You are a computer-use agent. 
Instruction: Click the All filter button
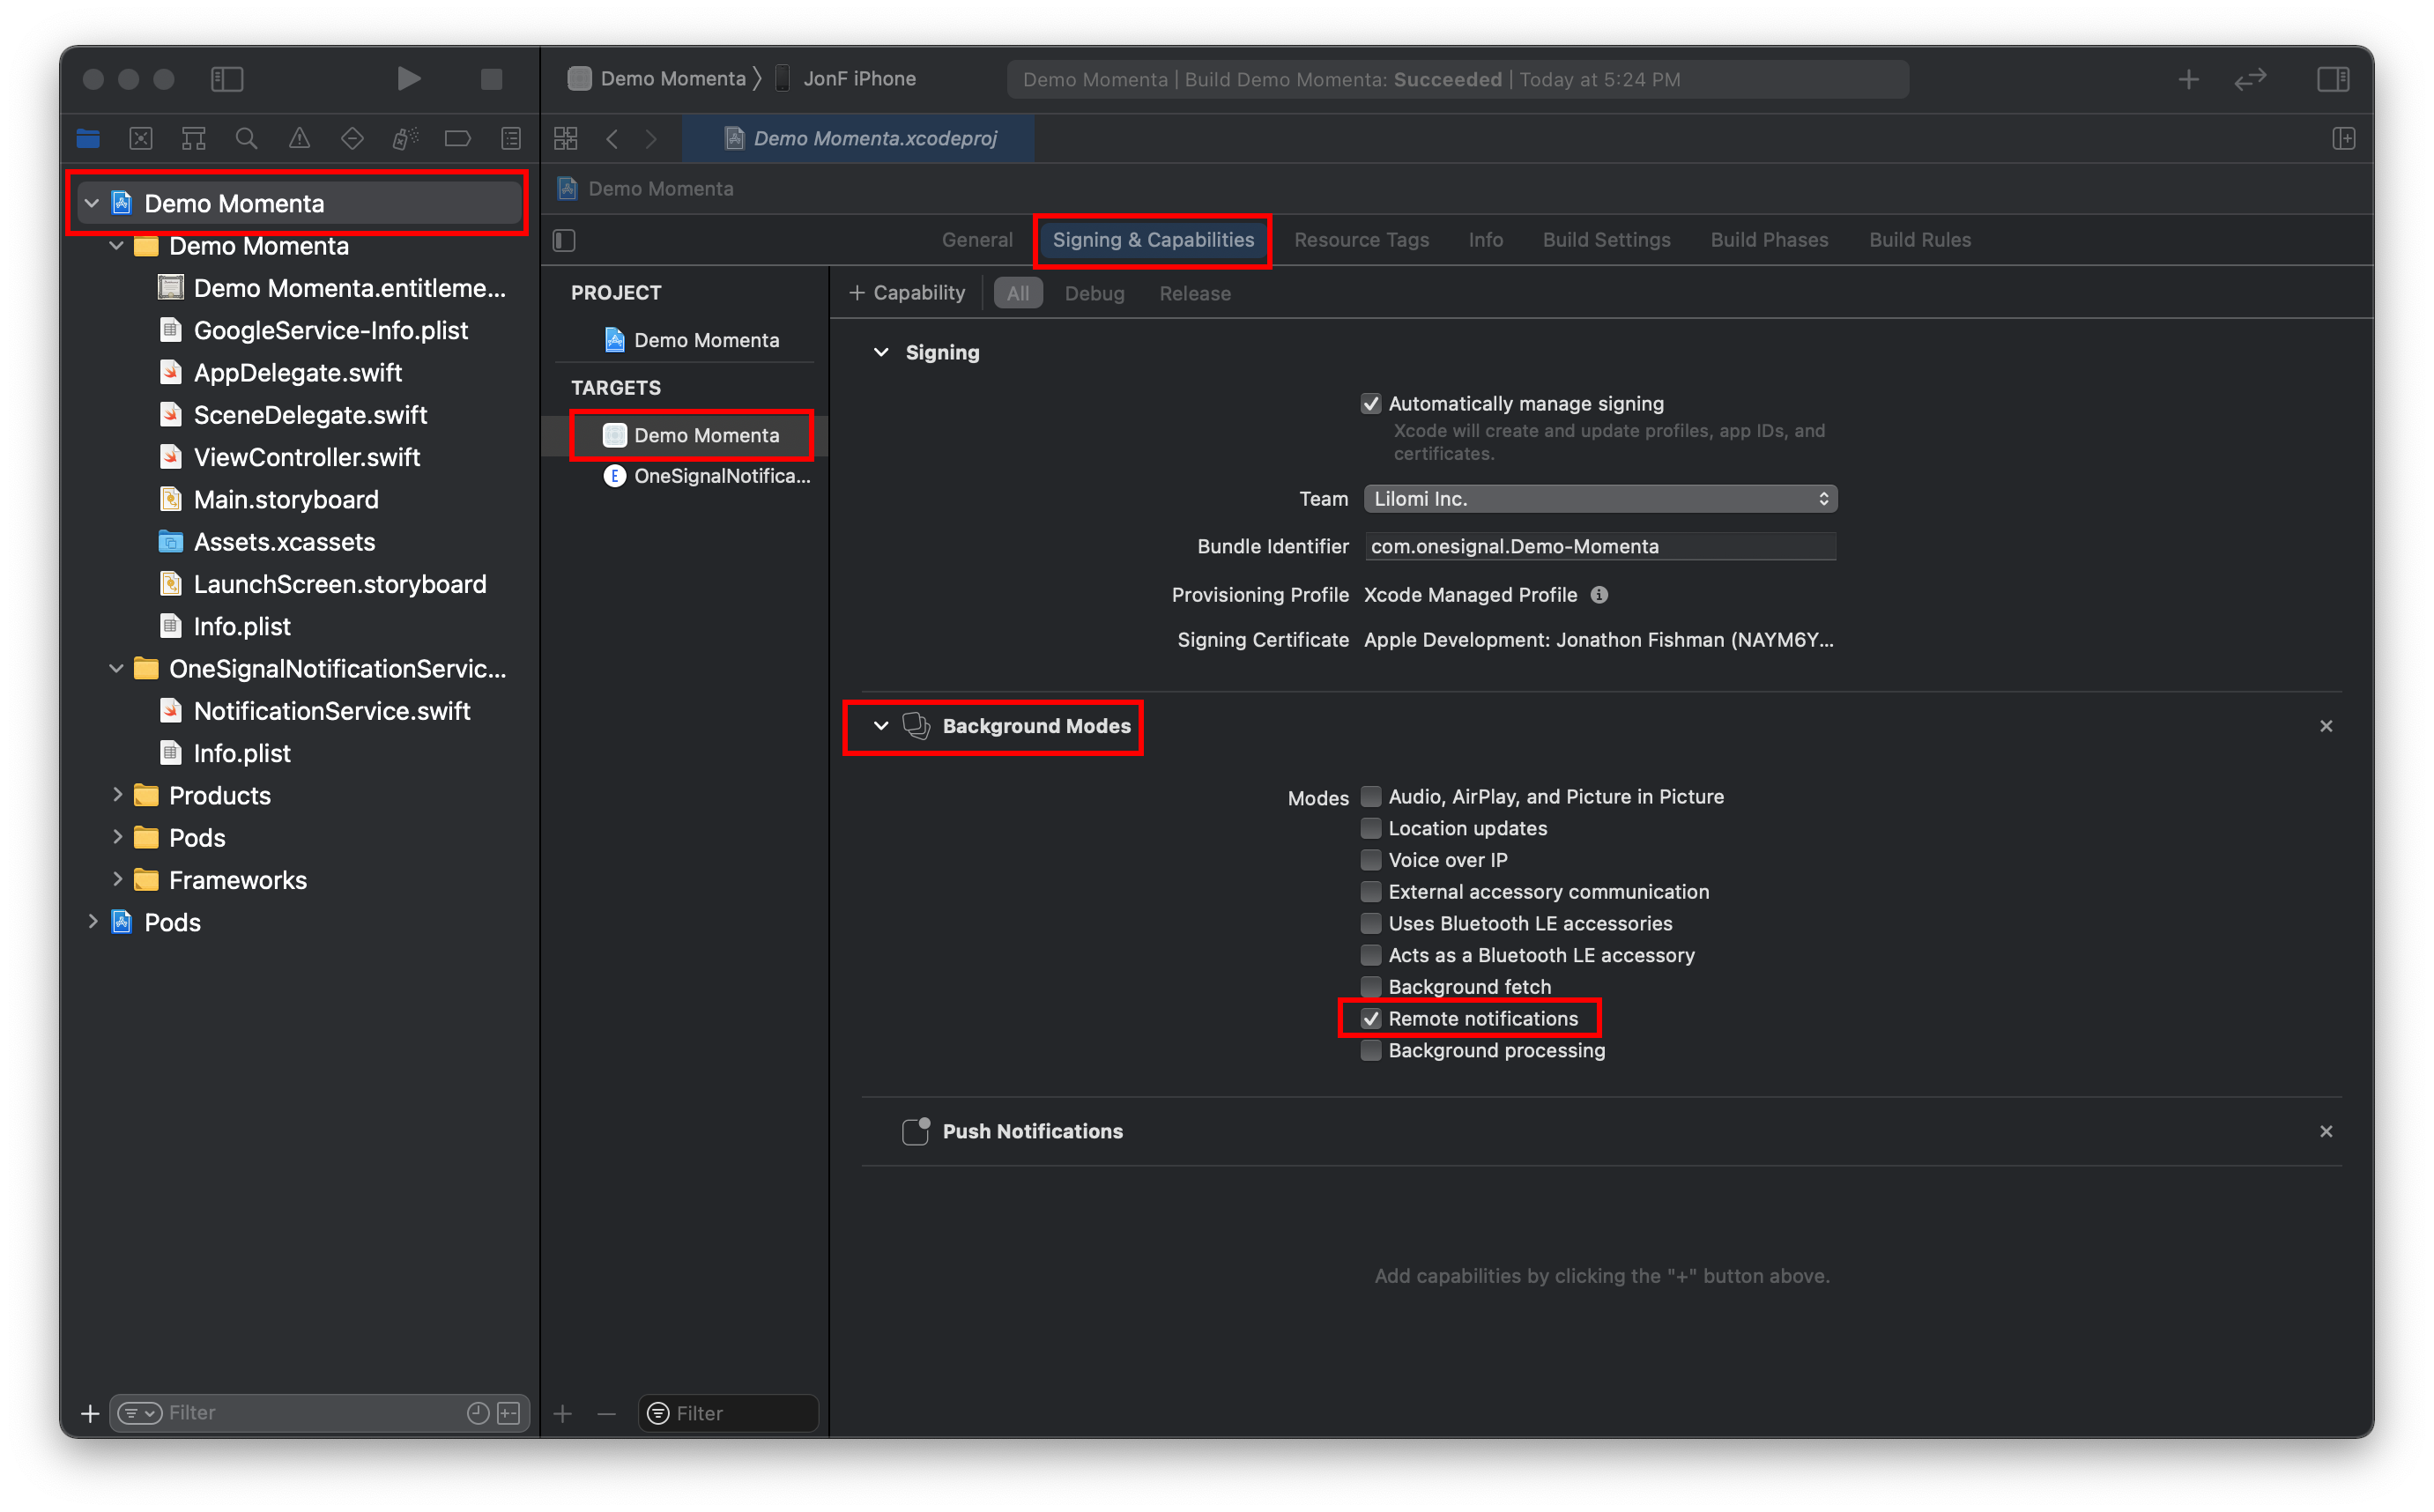(1018, 293)
